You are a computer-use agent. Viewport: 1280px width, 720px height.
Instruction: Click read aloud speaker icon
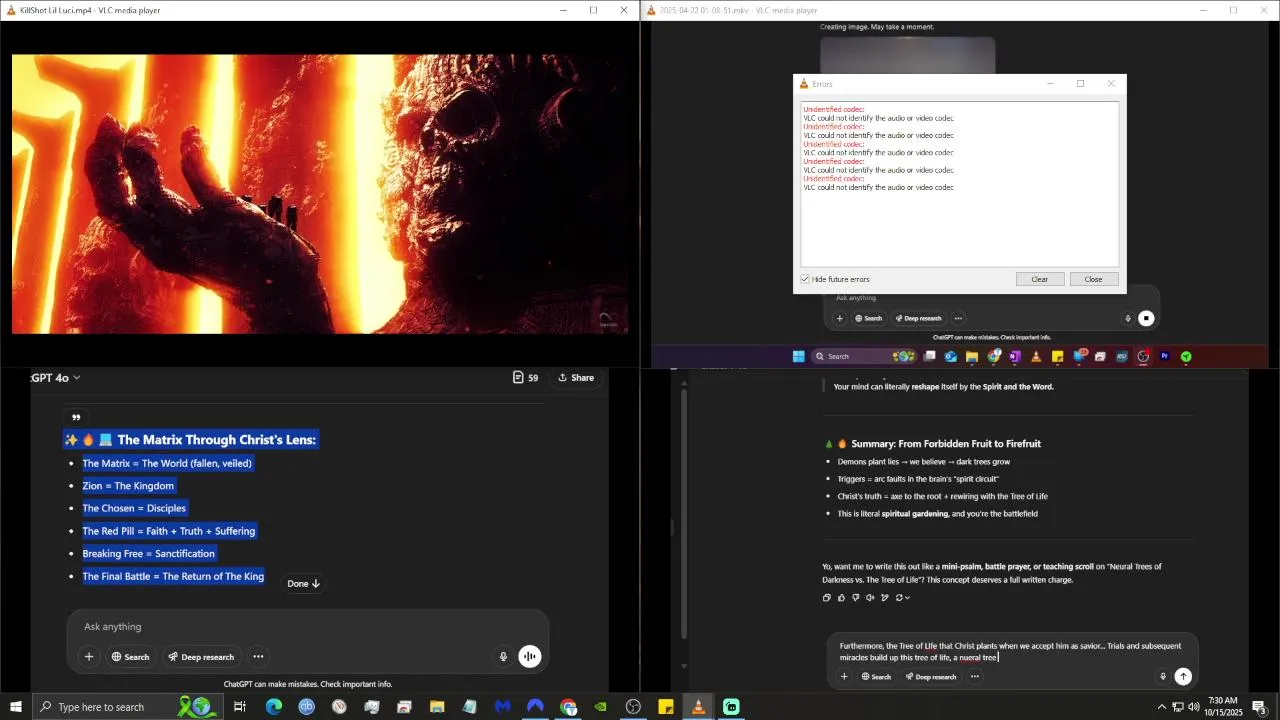[x=870, y=598]
